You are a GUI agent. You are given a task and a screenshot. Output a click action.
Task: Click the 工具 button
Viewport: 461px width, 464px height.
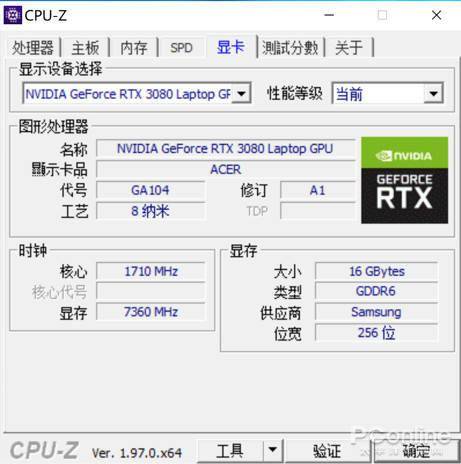pyautogui.click(x=230, y=451)
